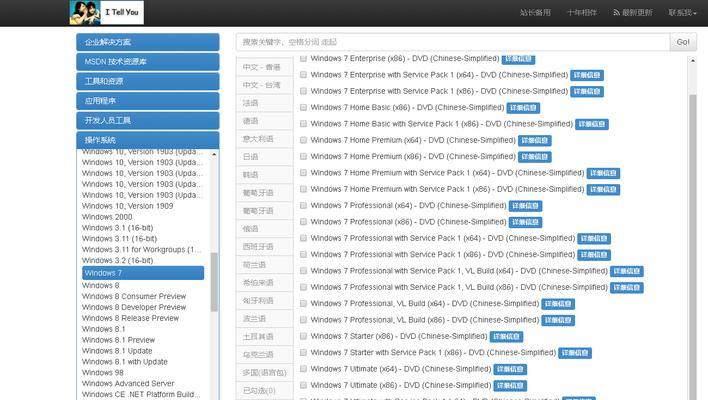This screenshot has height=400, width=708.
Task: Expand the applications category
Action: [x=148, y=101]
